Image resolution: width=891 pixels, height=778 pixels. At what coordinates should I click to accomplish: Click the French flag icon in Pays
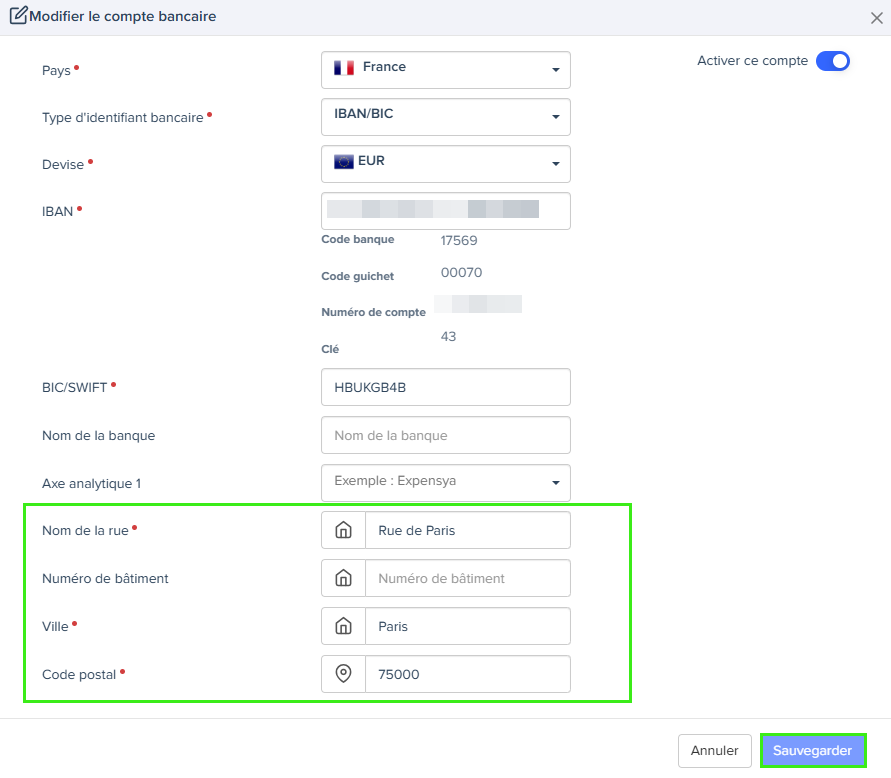pyautogui.click(x=344, y=68)
